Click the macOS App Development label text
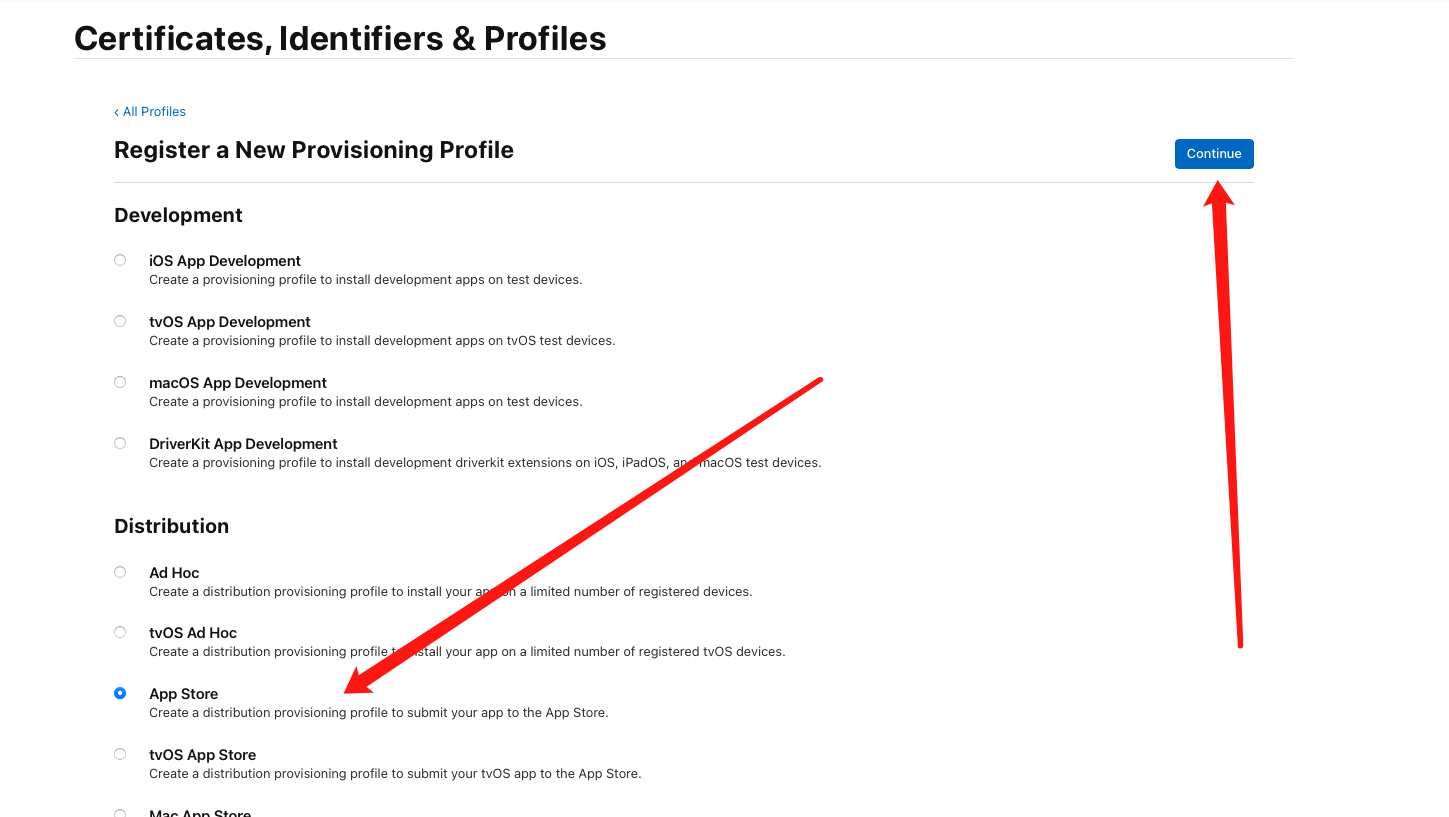1449x817 pixels. [x=238, y=383]
